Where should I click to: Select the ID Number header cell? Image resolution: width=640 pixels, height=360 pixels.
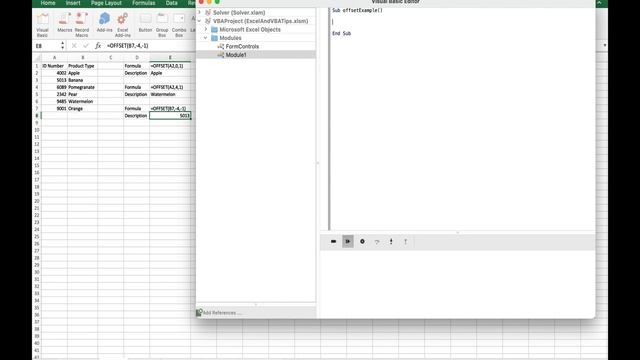coord(54,66)
